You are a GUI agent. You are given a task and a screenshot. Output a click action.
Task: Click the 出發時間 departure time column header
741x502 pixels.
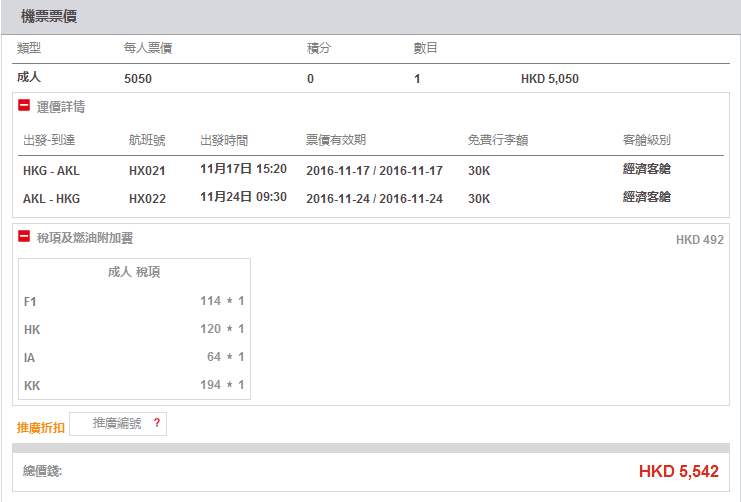(224, 140)
